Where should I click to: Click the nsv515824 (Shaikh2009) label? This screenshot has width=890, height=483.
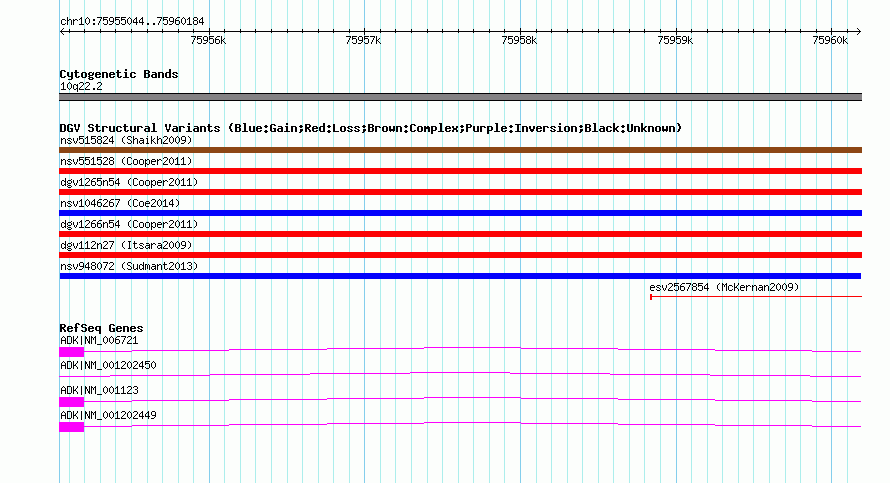[126, 140]
